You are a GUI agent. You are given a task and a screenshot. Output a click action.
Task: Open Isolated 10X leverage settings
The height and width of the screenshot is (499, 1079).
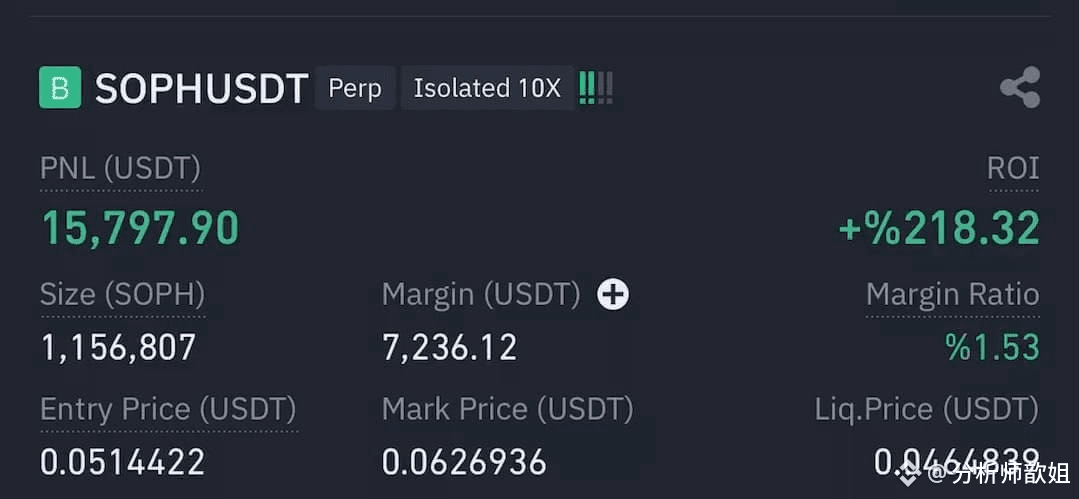[487, 88]
